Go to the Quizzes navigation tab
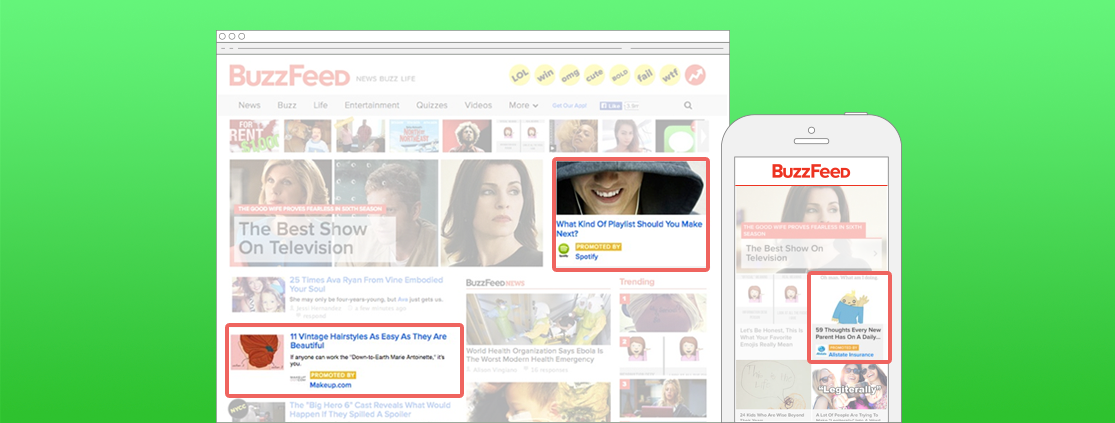Viewport: 1115px width, 423px height. [x=432, y=105]
